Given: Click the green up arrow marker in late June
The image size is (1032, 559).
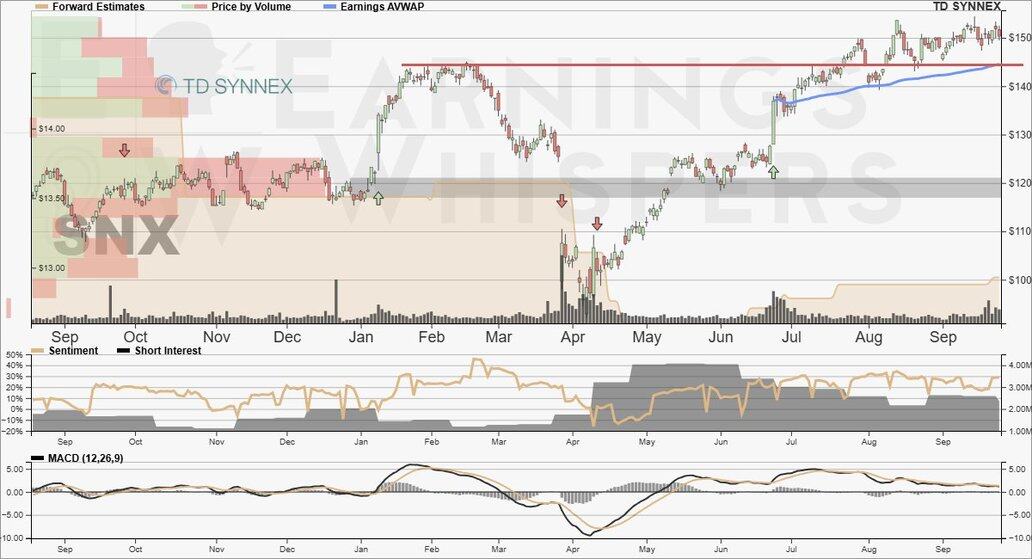Looking at the screenshot, I should point(773,172).
